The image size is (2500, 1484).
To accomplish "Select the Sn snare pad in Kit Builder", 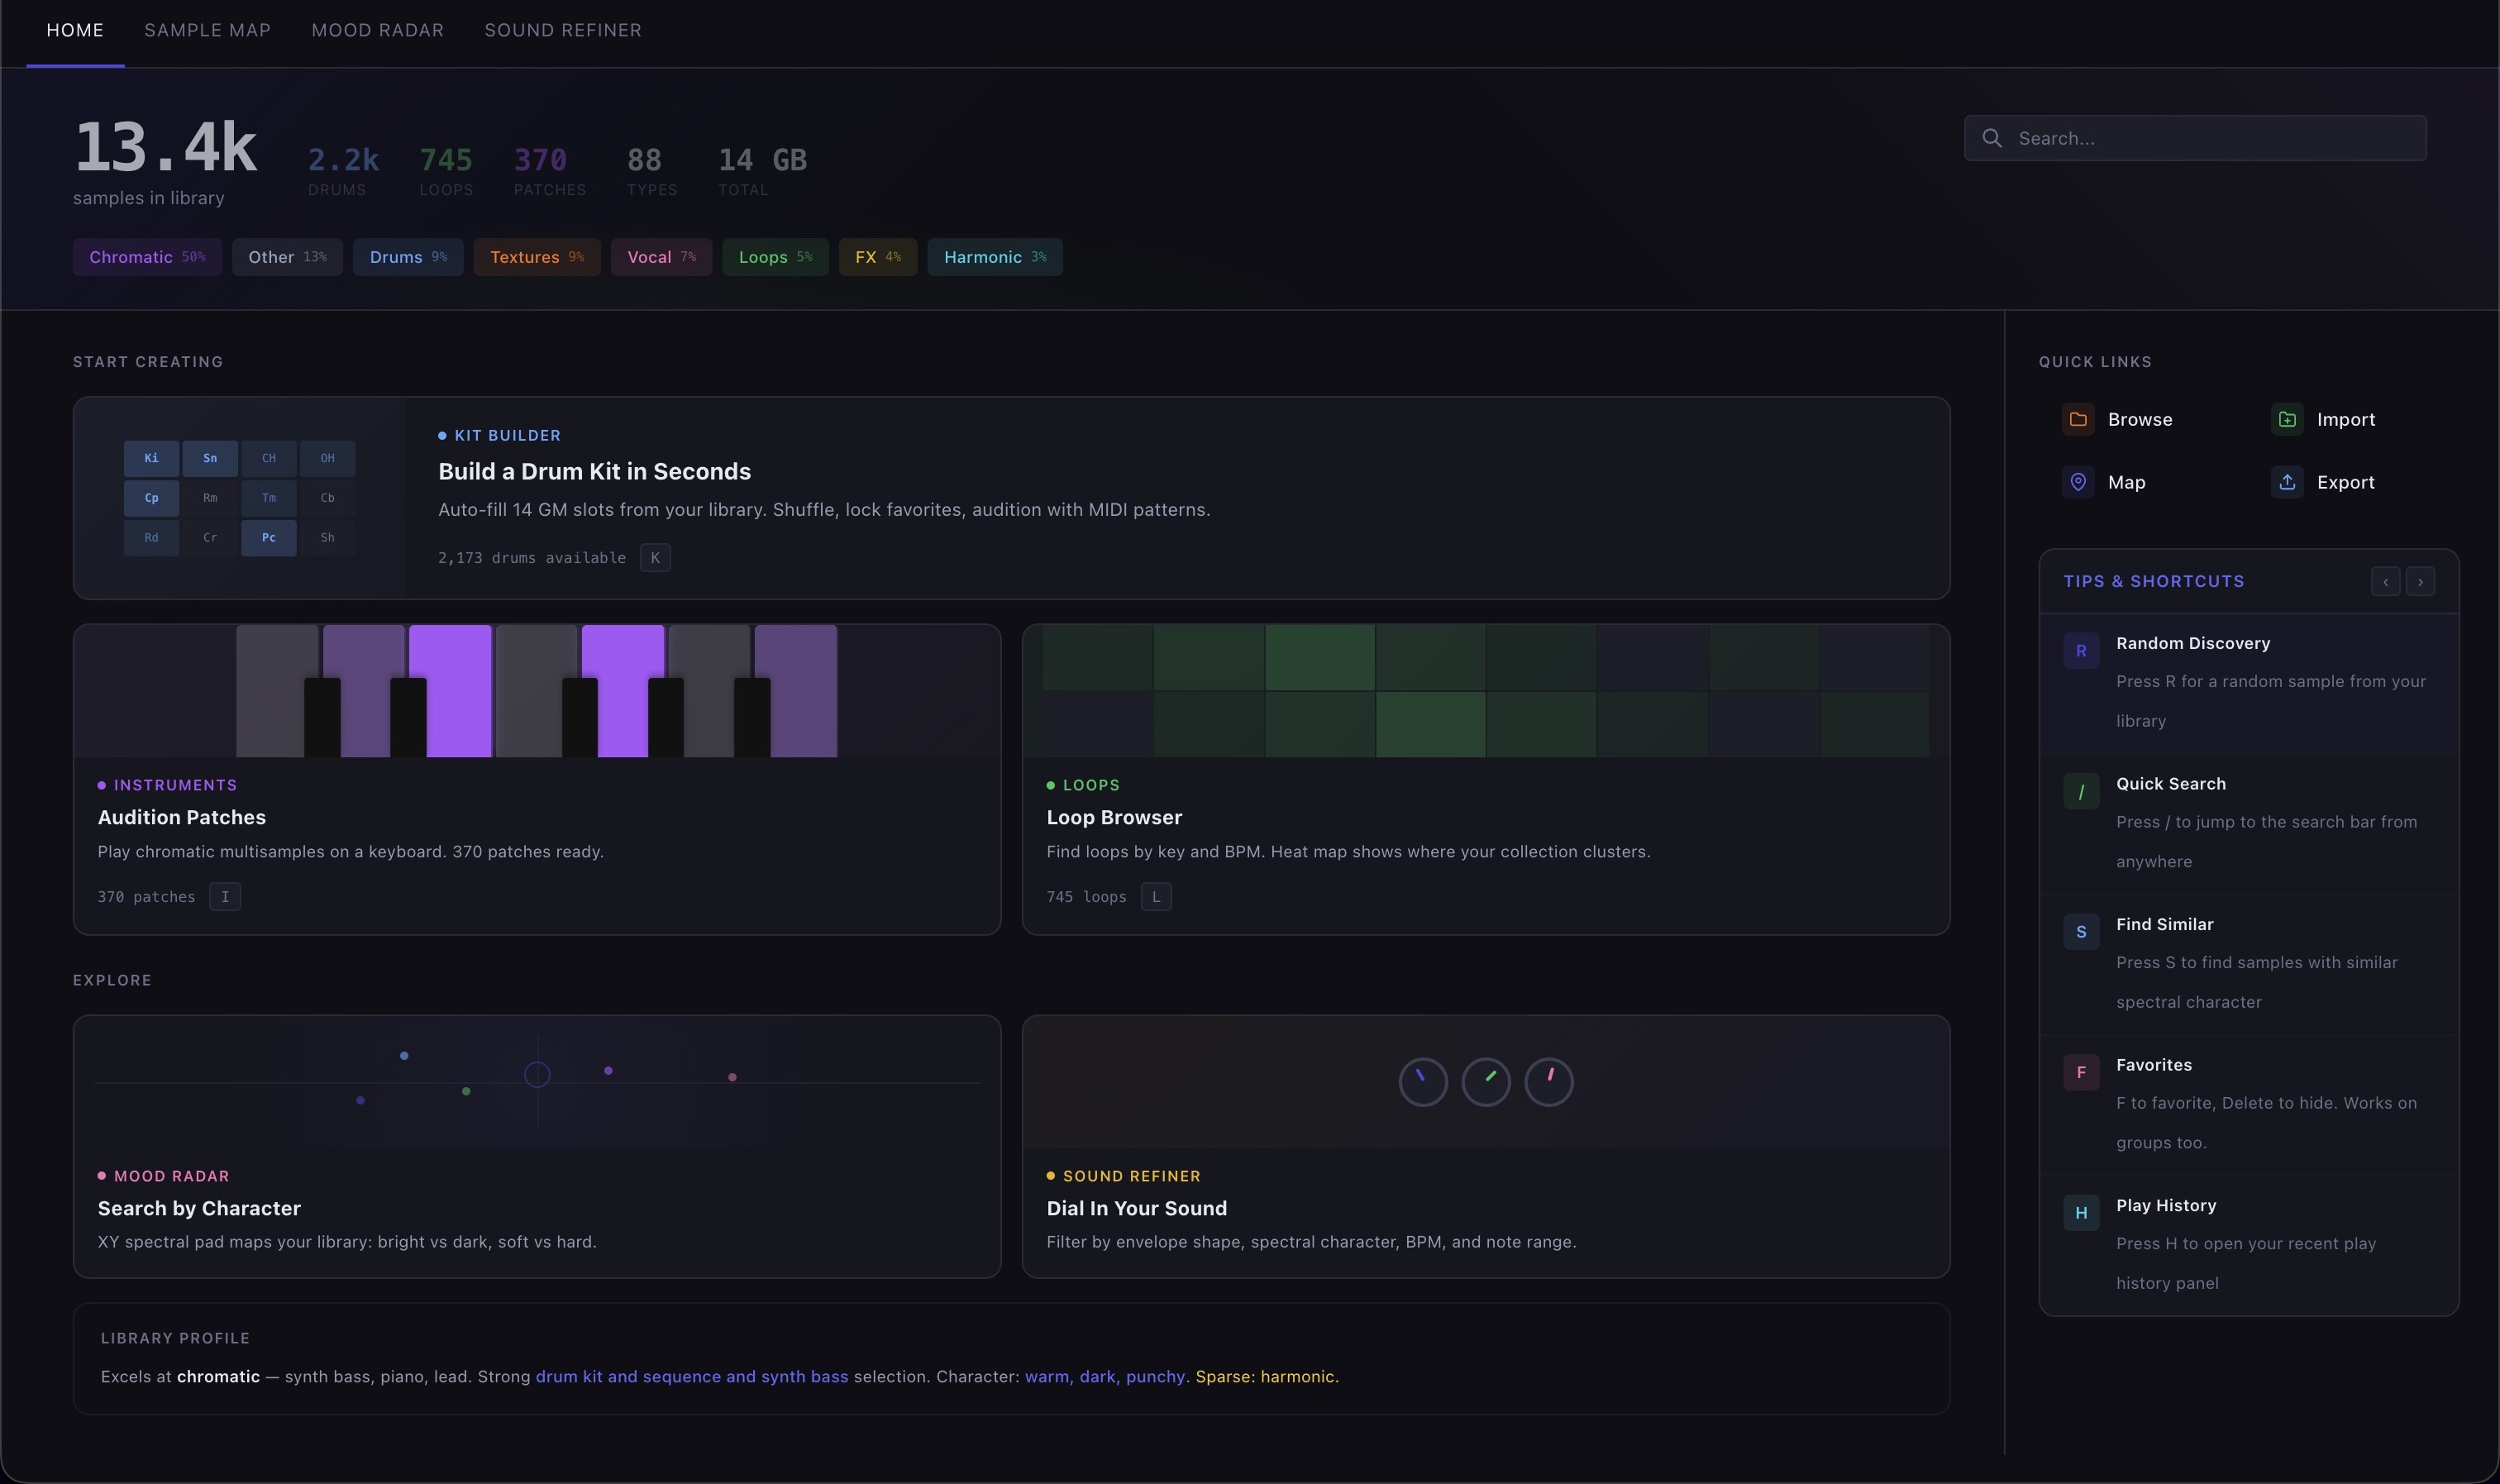I will [x=209, y=458].
